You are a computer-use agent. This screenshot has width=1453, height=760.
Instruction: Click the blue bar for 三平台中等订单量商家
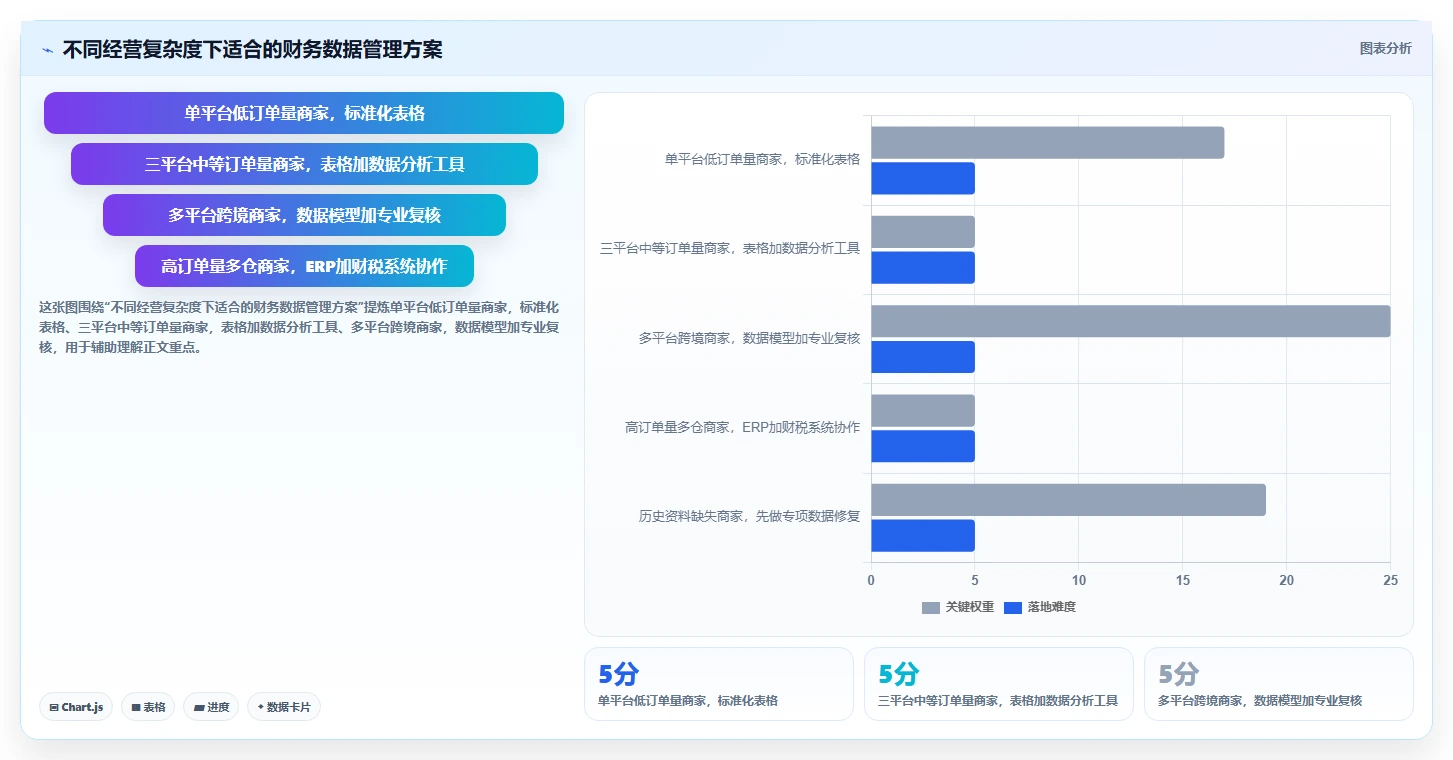923,268
